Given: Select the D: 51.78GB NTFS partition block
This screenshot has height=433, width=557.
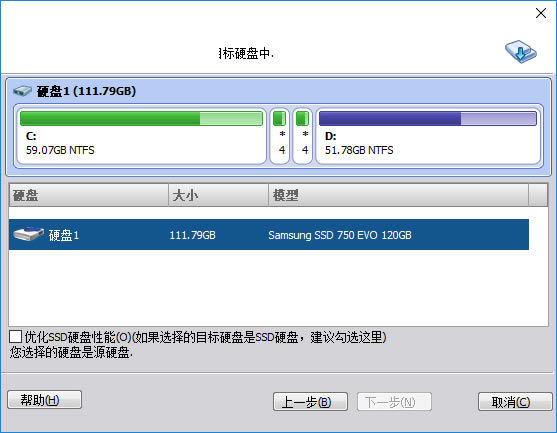Looking at the screenshot, I should [428, 136].
